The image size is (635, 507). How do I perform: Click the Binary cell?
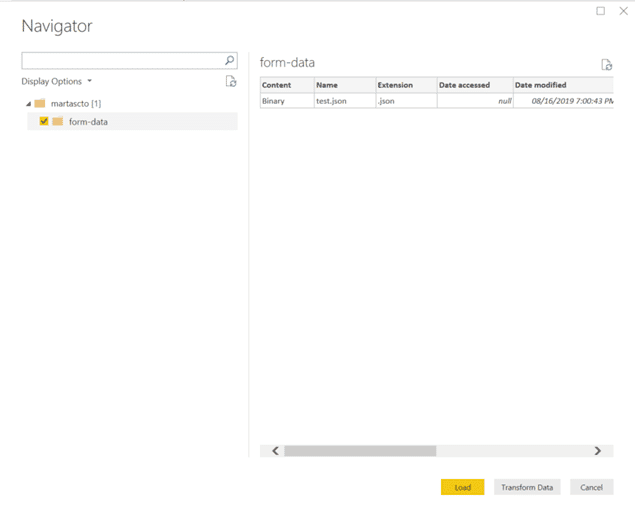coord(287,101)
